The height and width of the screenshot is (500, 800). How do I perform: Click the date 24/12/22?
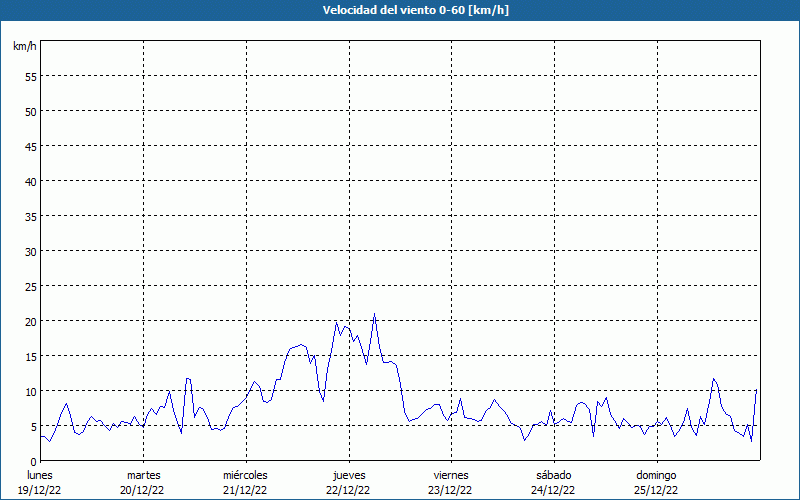click(553, 490)
